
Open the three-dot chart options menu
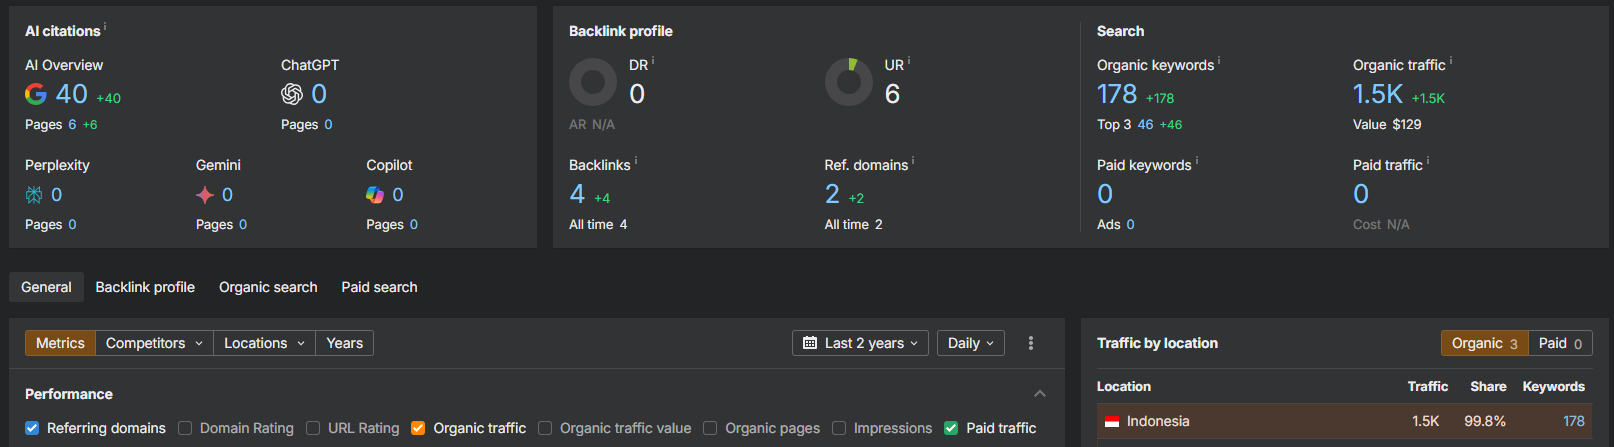point(1031,343)
